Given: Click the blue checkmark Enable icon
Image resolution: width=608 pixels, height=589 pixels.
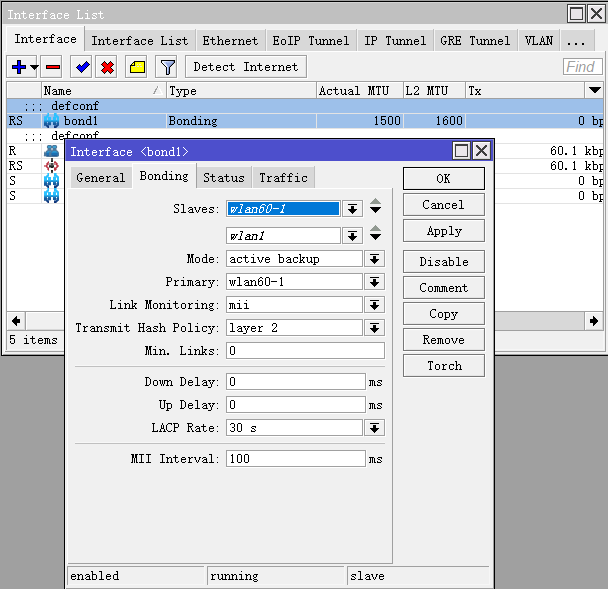Looking at the screenshot, I should click(x=83, y=67).
